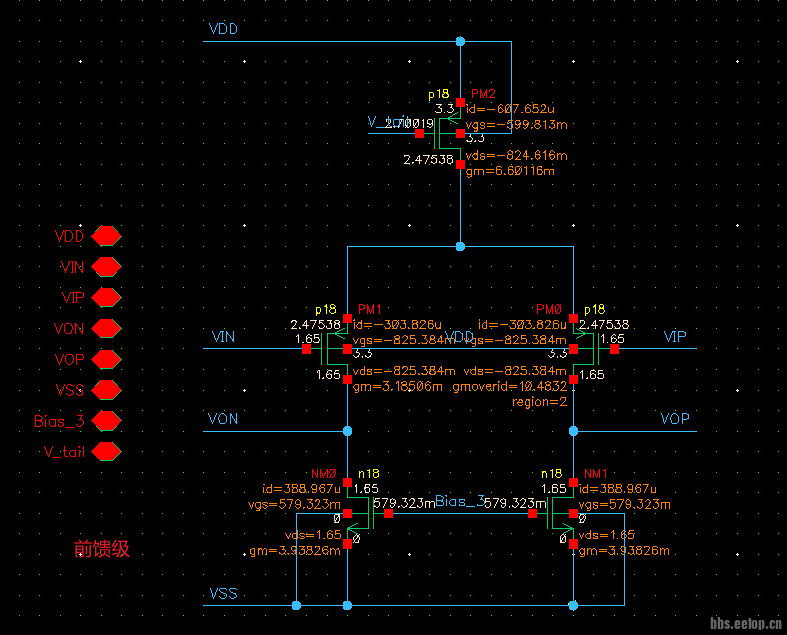
Task: Click the gm=3.18506m annotation of PM1
Action: tap(398, 387)
